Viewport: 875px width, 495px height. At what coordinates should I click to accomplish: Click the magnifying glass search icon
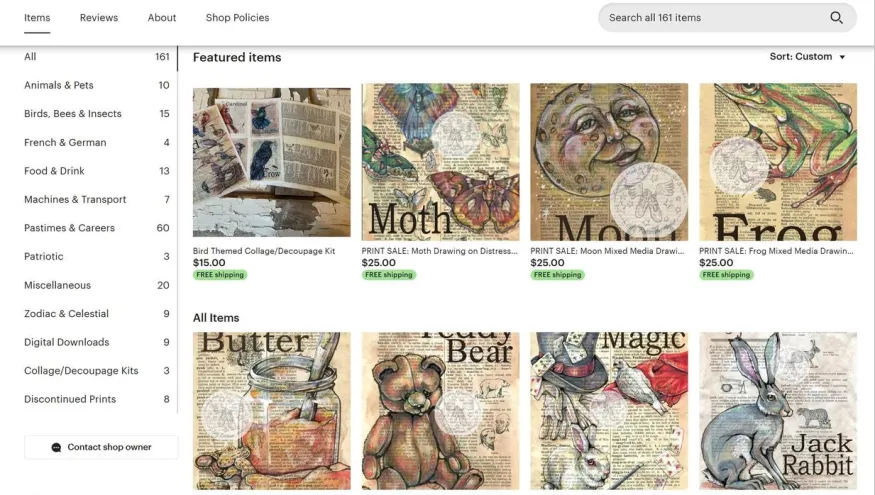coord(836,18)
